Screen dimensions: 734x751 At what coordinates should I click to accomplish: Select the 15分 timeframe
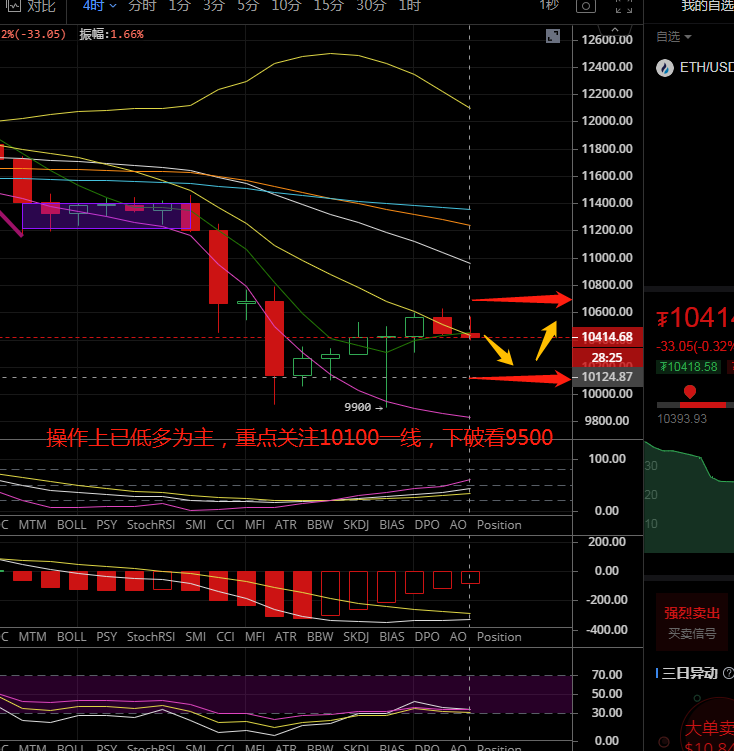328,6
